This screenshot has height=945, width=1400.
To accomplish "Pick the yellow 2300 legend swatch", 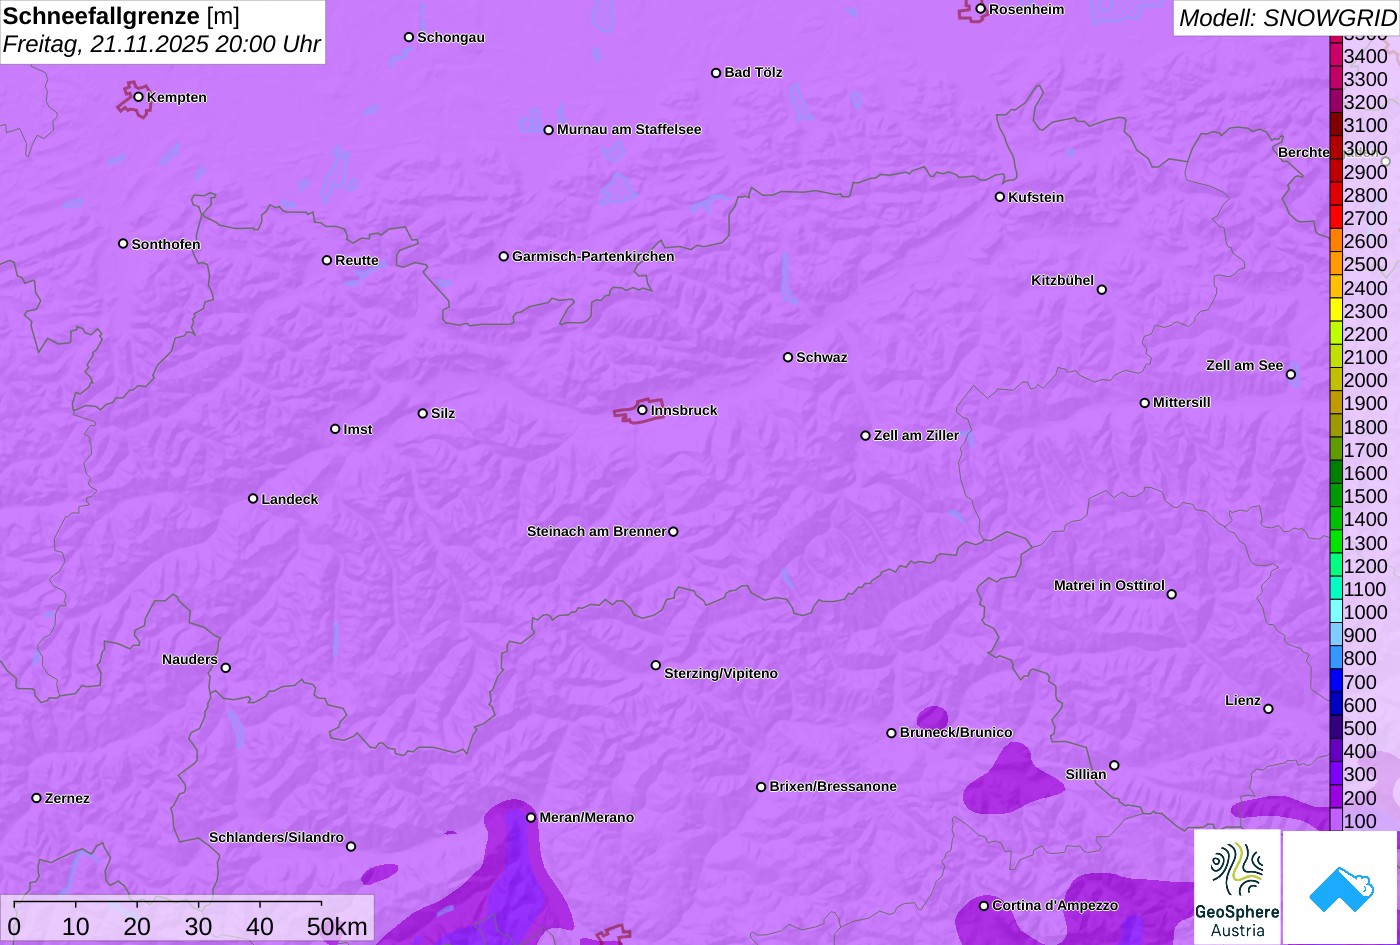I will (1335, 310).
